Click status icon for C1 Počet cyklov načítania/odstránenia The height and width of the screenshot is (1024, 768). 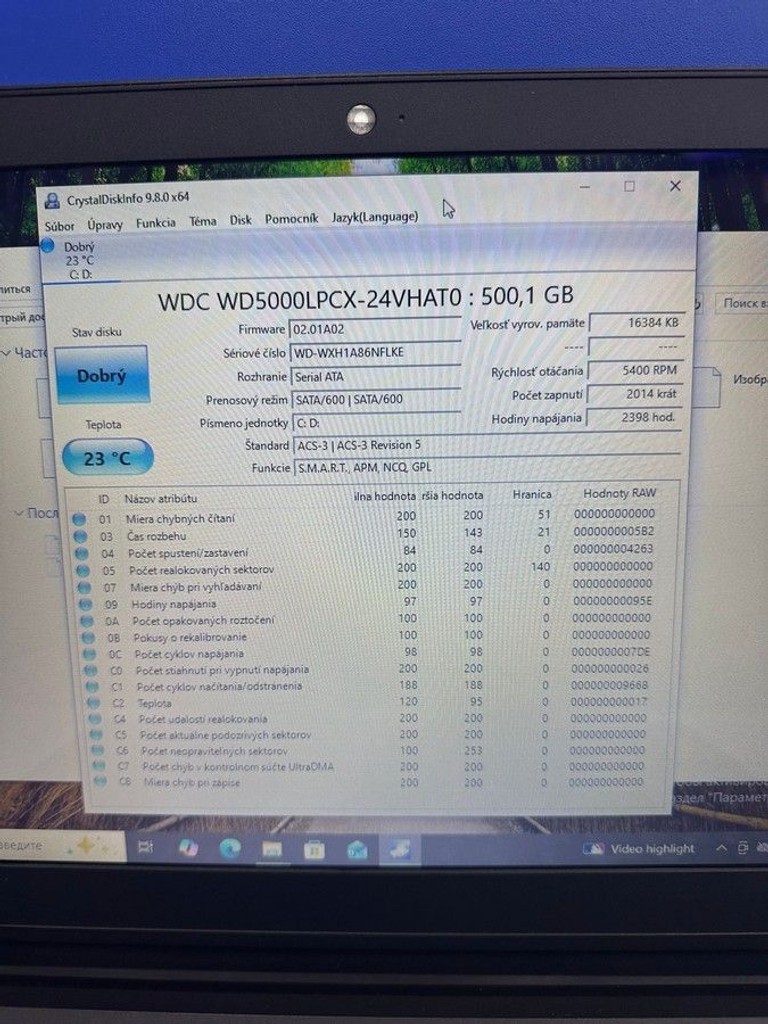click(x=92, y=687)
